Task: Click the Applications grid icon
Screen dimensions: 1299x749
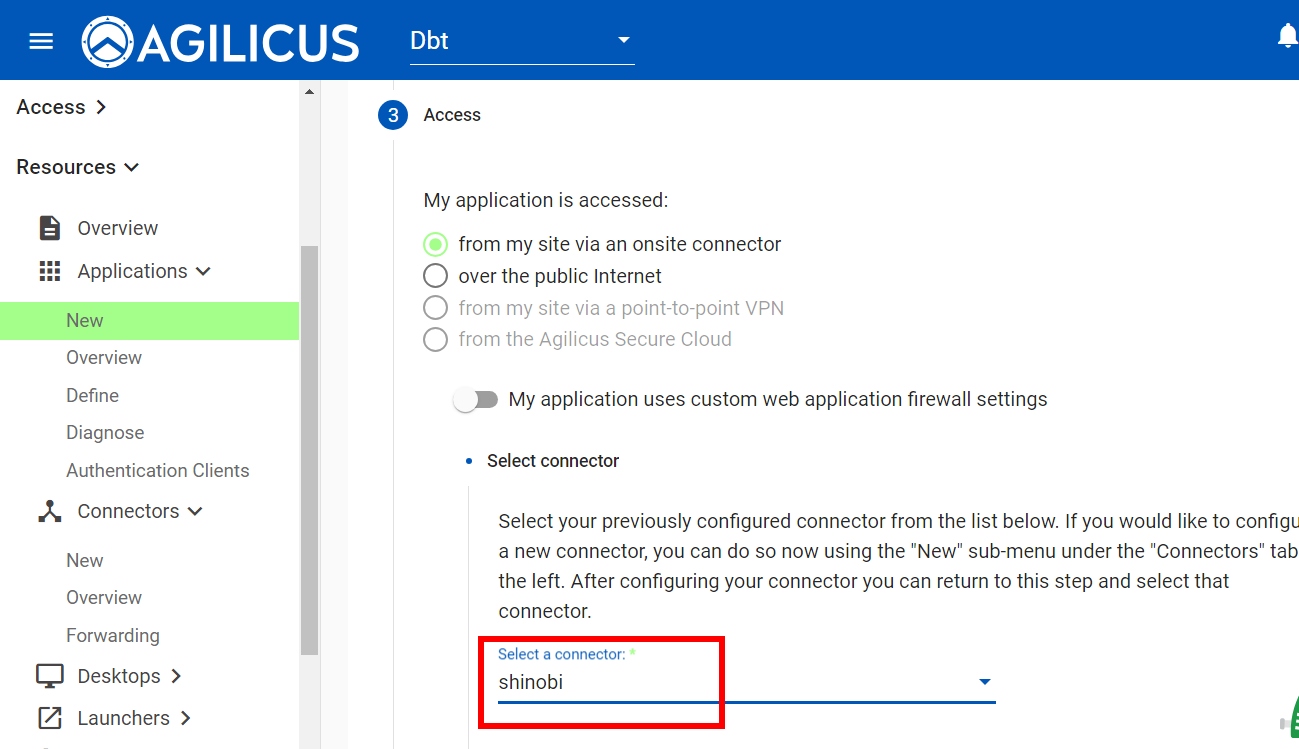Action: point(49,271)
